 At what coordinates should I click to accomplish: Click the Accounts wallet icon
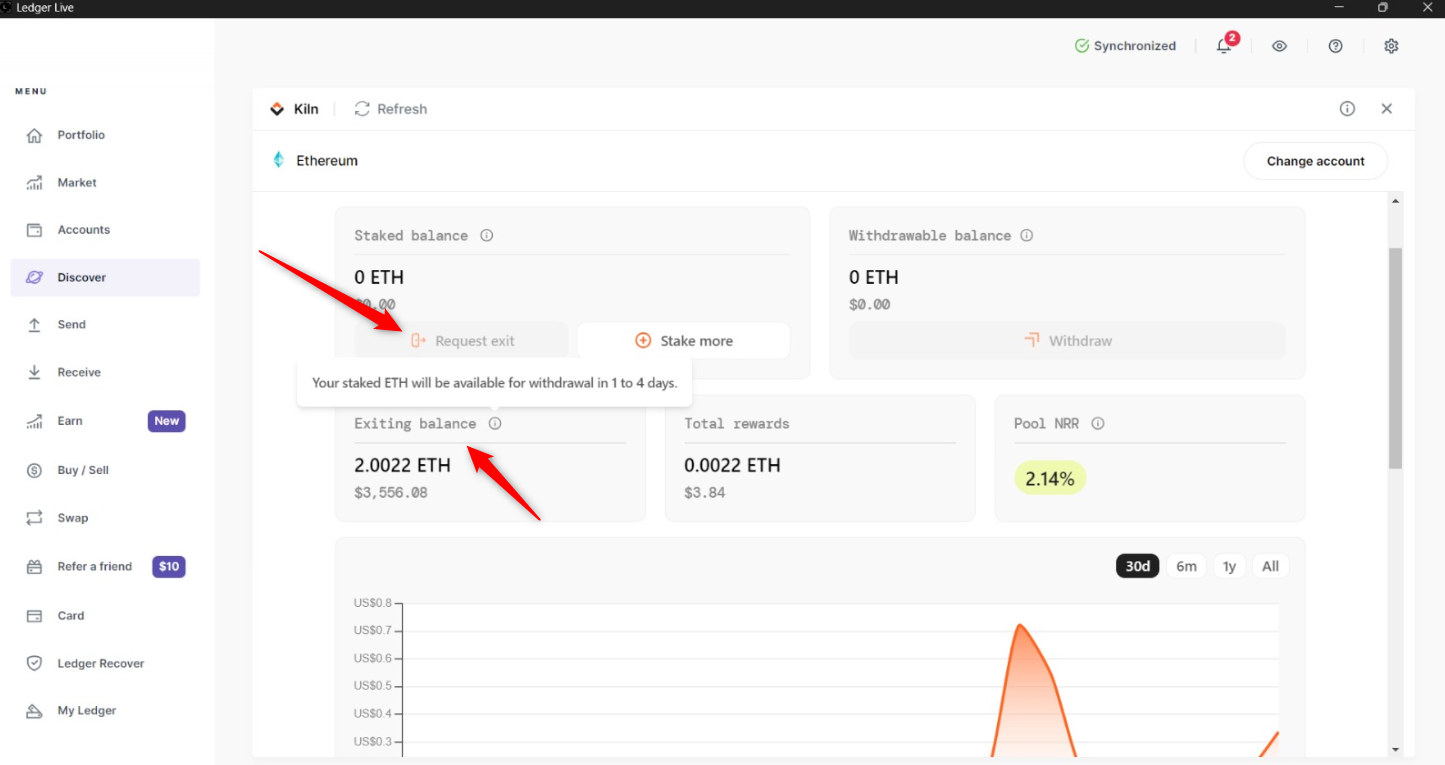point(34,230)
